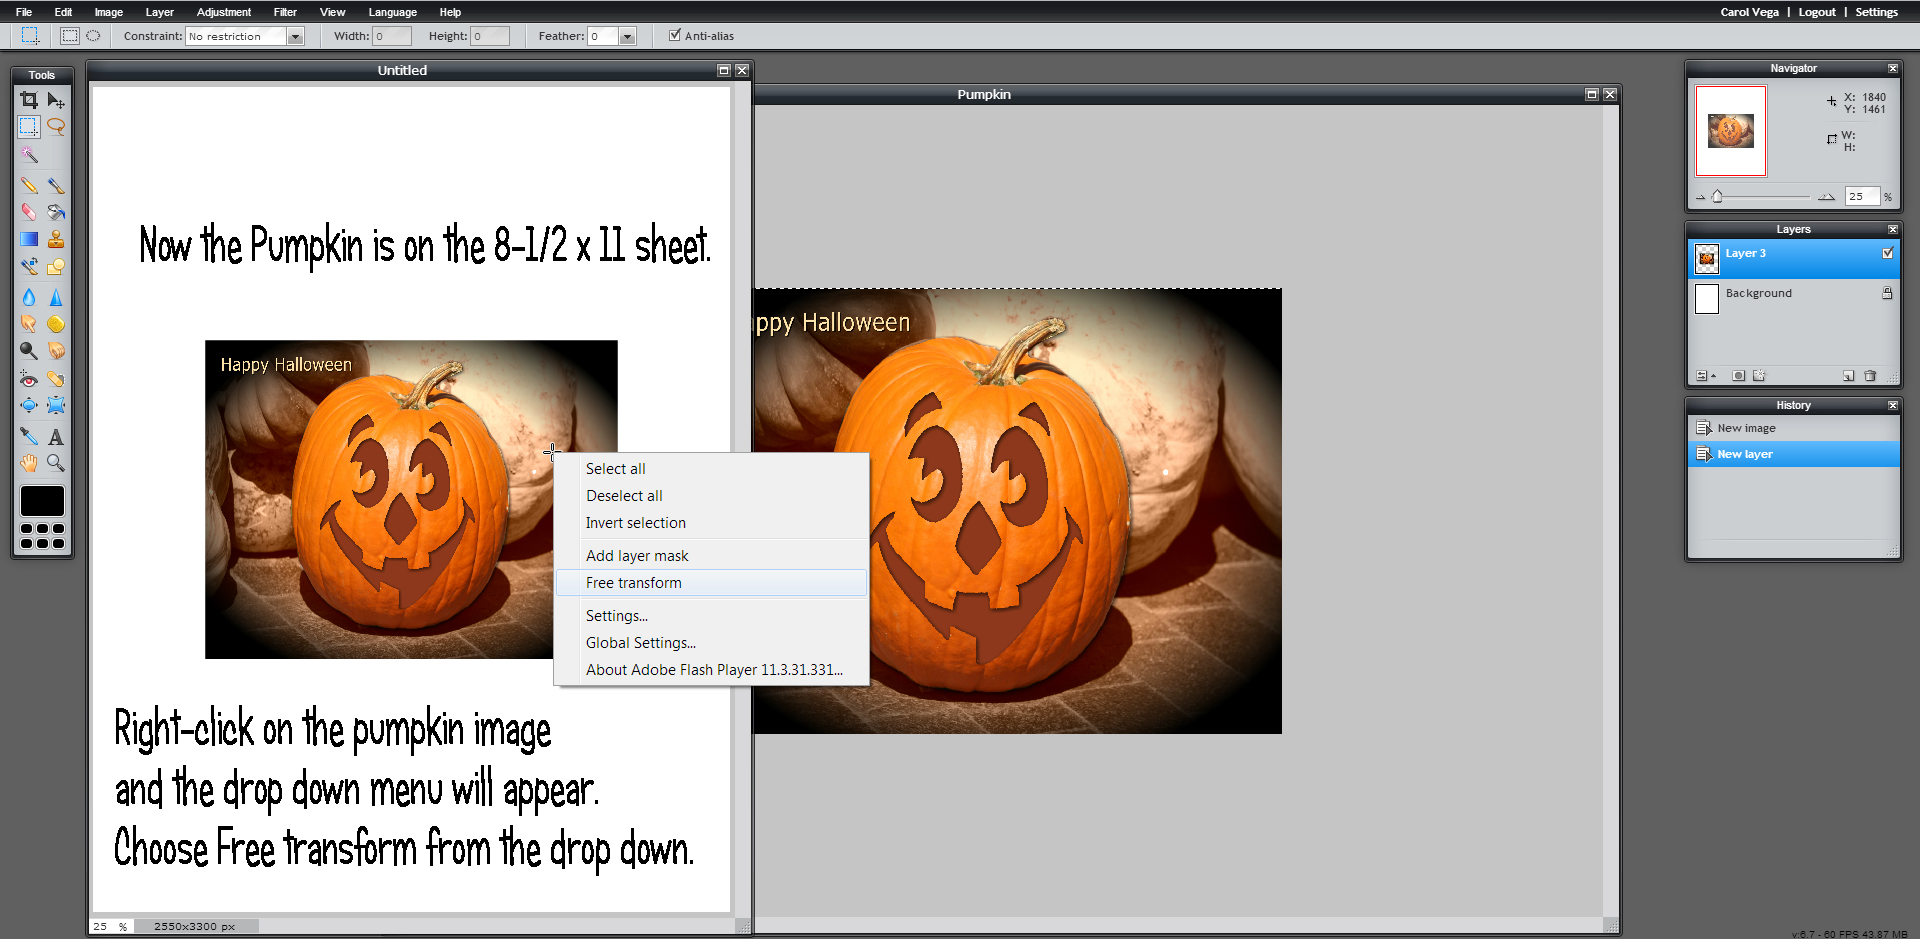Open the Language menu

tap(392, 12)
